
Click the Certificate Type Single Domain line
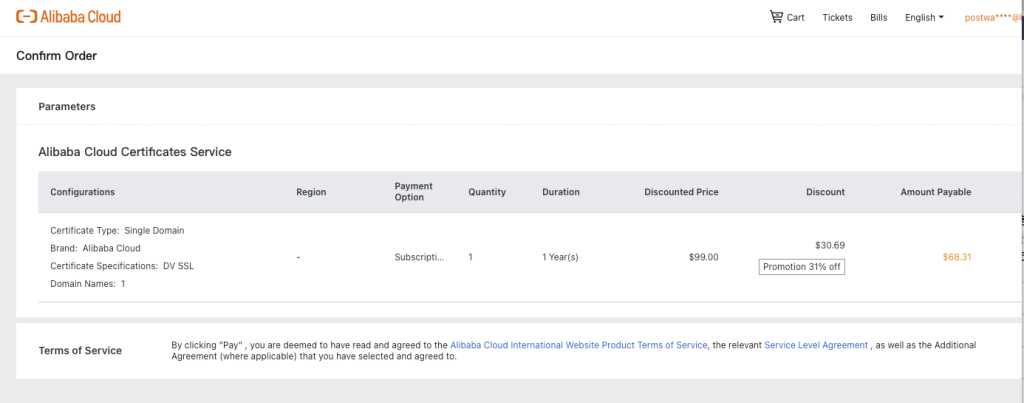(117, 230)
